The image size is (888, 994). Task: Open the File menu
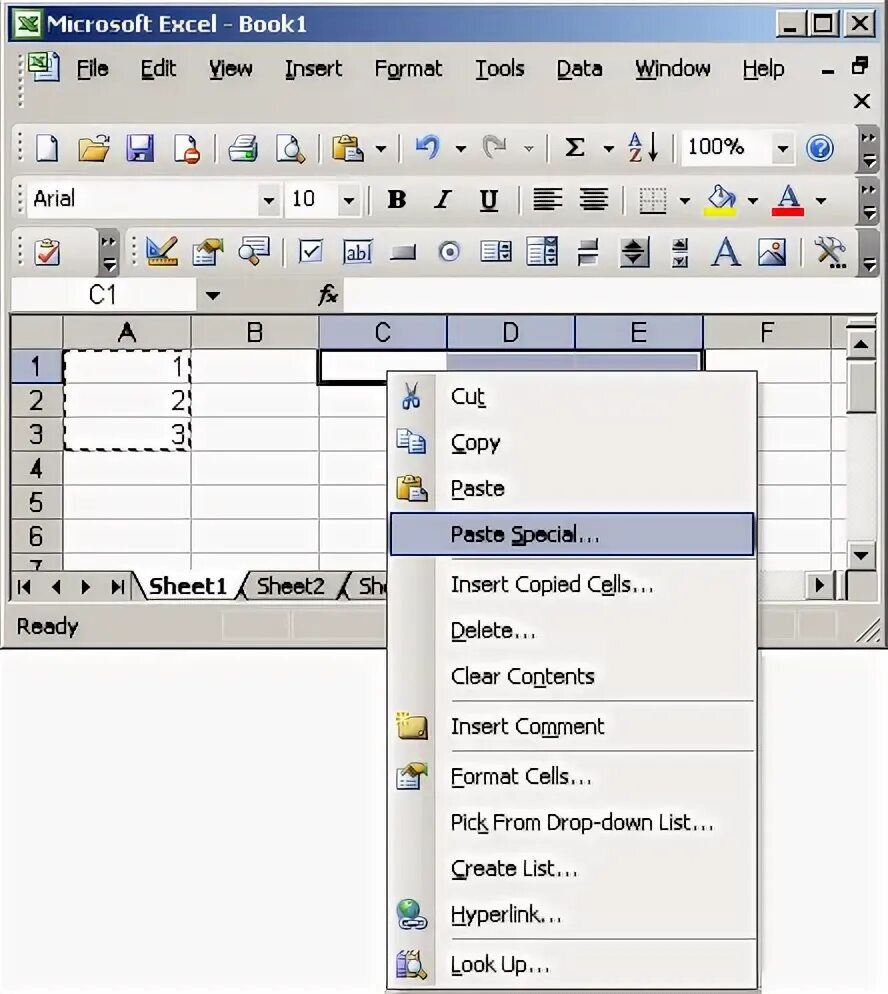tap(93, 68)
